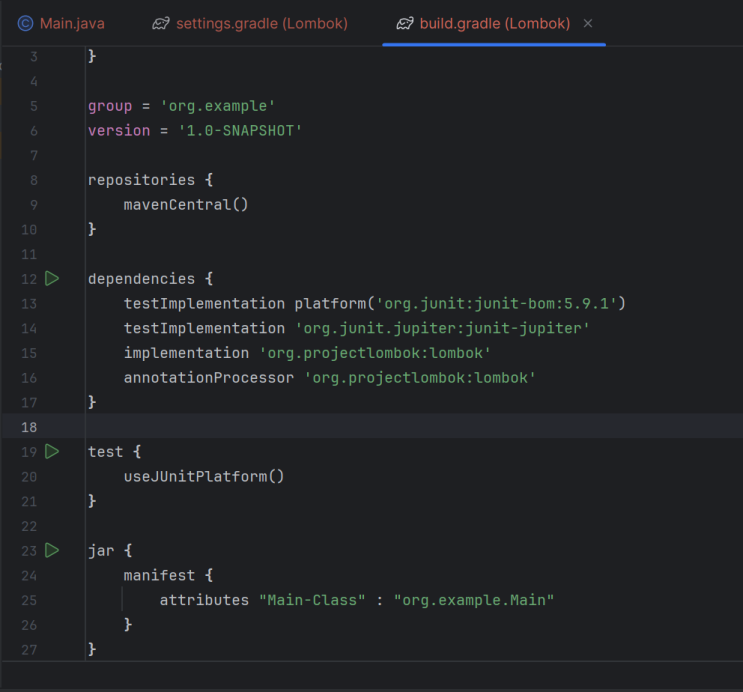Click the Java class icon on Main.java tab
The height and width of the screenshot is (692, 743).
point(26,23)
